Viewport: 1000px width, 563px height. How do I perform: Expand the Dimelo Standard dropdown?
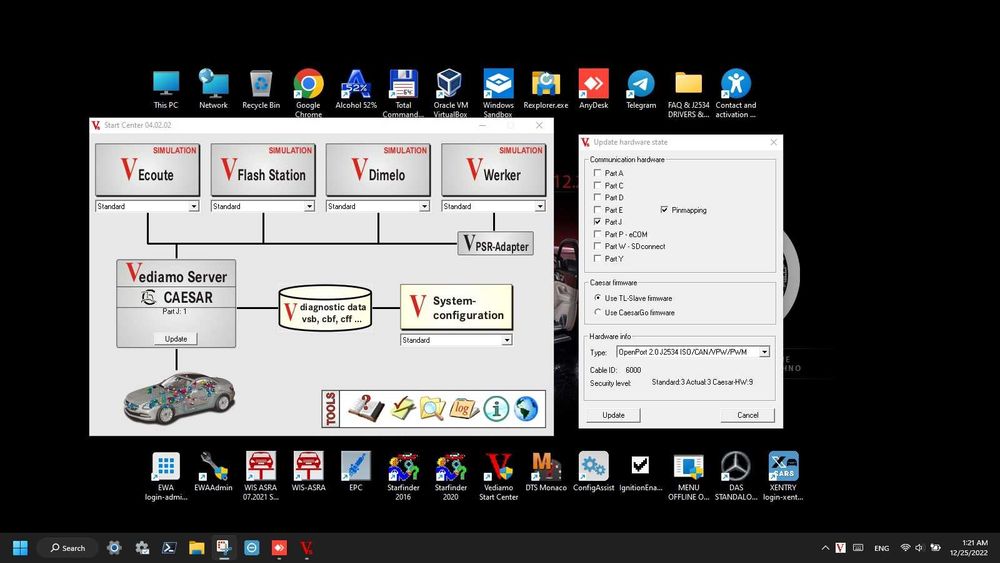[424, 207]
